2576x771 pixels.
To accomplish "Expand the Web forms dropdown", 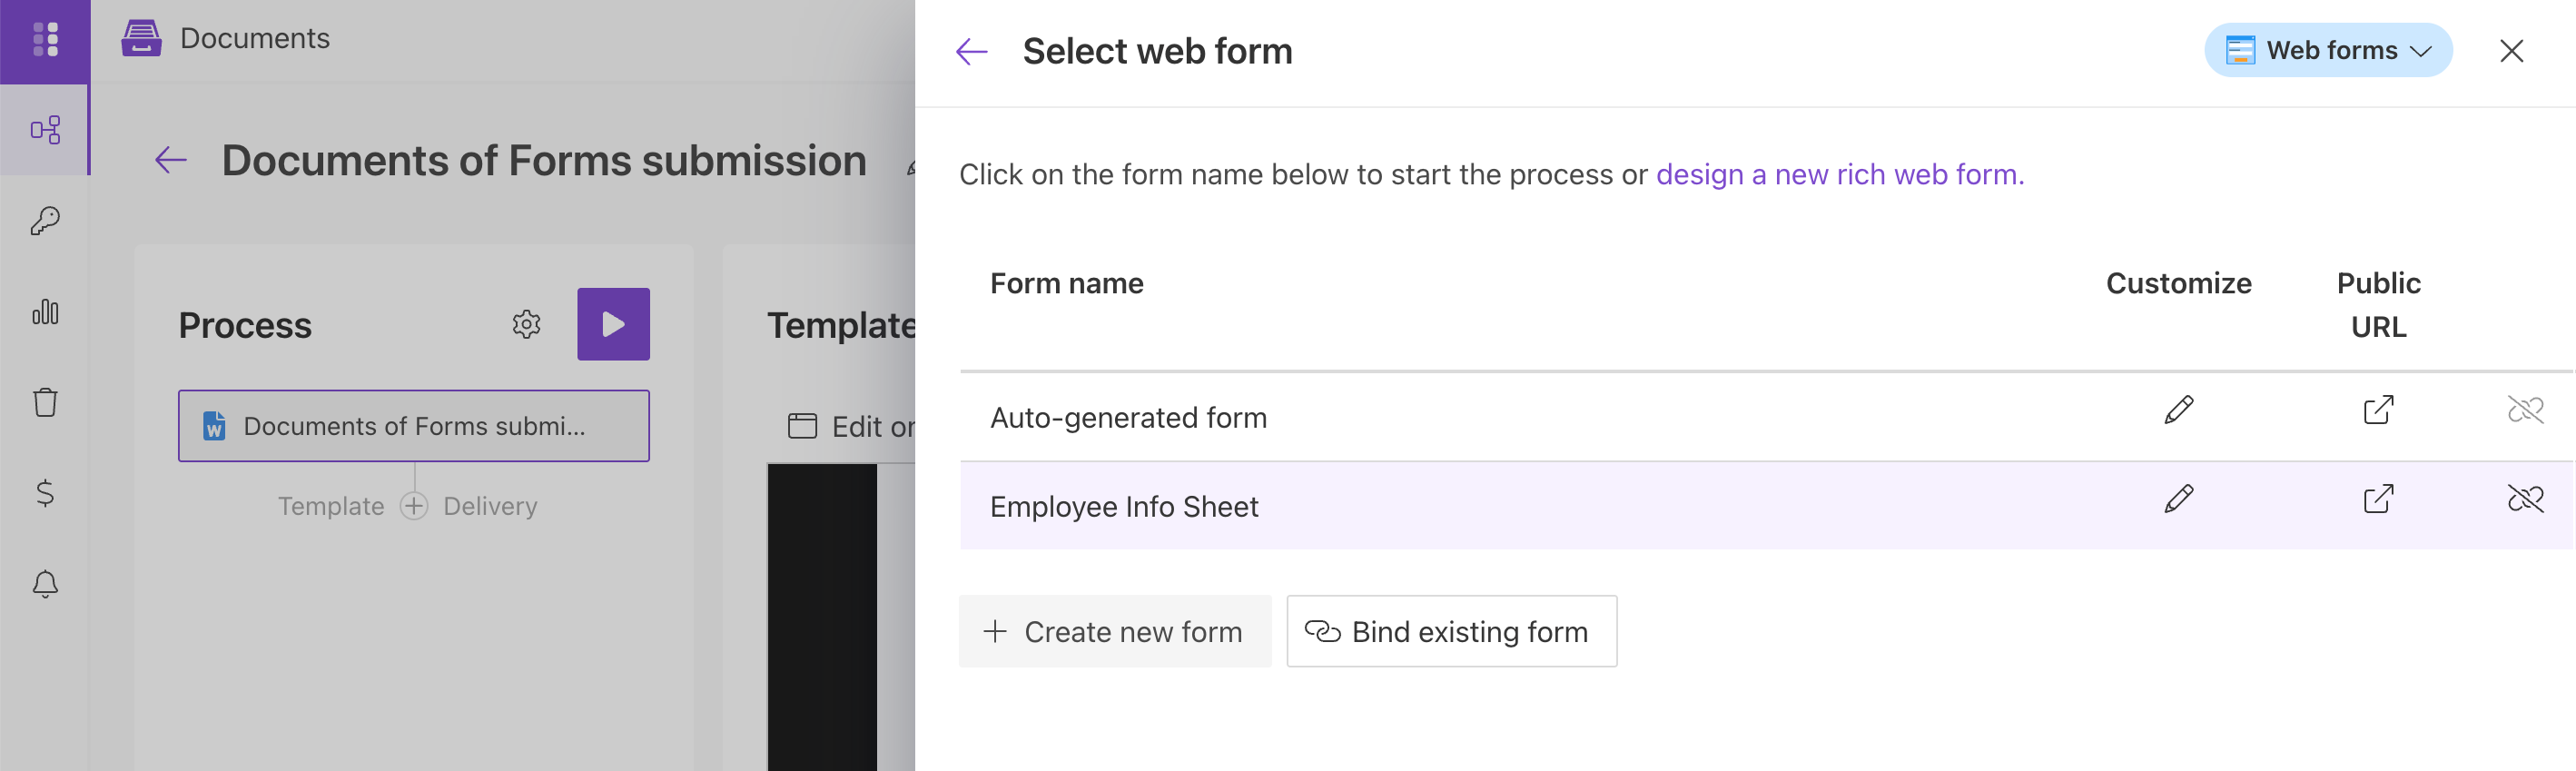I will 2328,50.
